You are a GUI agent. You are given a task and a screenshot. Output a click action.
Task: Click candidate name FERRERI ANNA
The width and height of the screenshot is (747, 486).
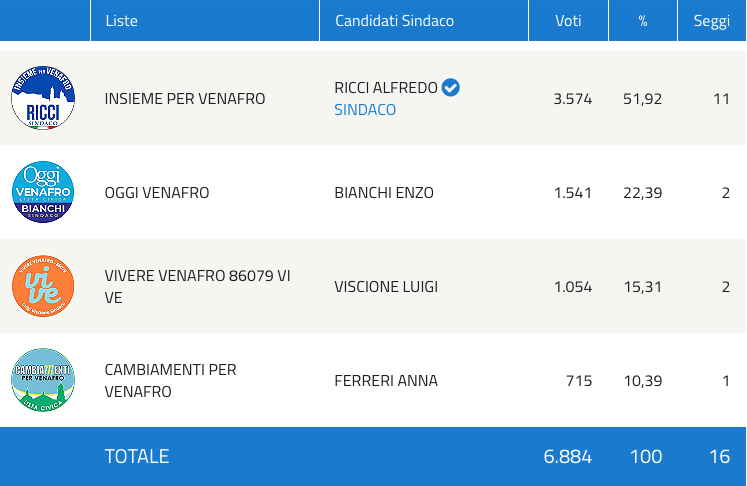tap(386, 380)
